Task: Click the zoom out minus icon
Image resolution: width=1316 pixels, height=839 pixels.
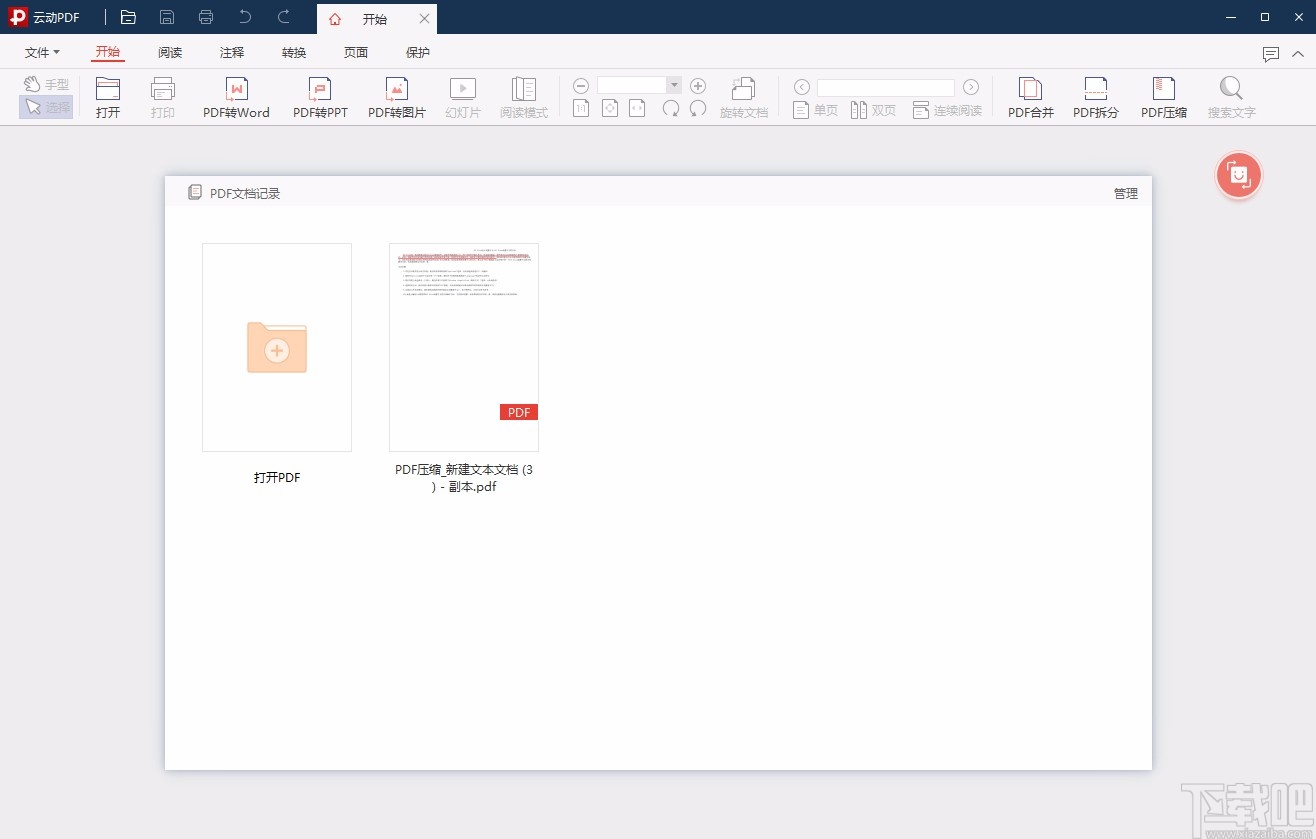Action: coord(581,86)
